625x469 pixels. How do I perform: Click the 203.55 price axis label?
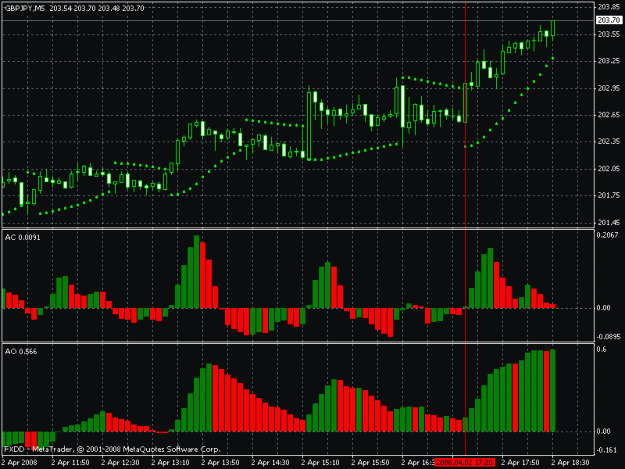pos(609,34)
